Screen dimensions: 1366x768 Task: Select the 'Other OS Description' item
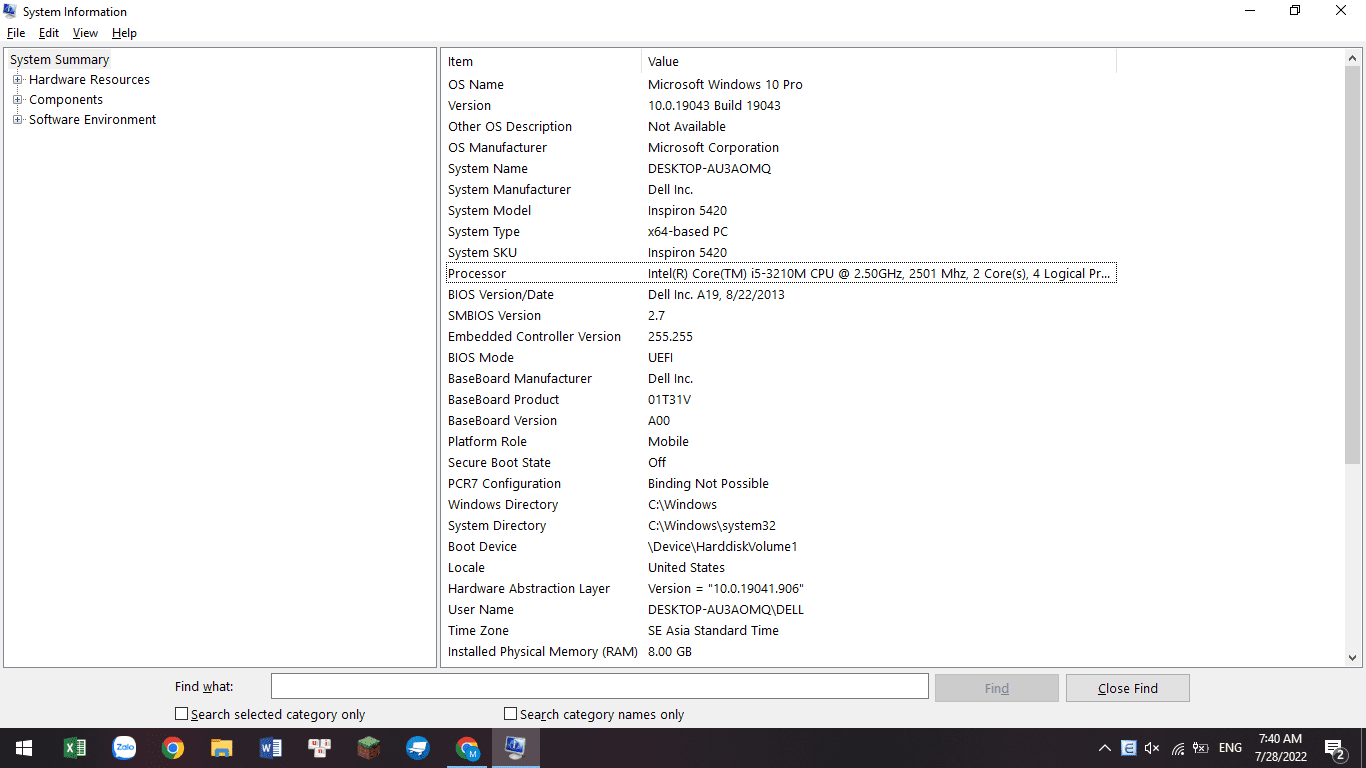(x=510, y=127)
